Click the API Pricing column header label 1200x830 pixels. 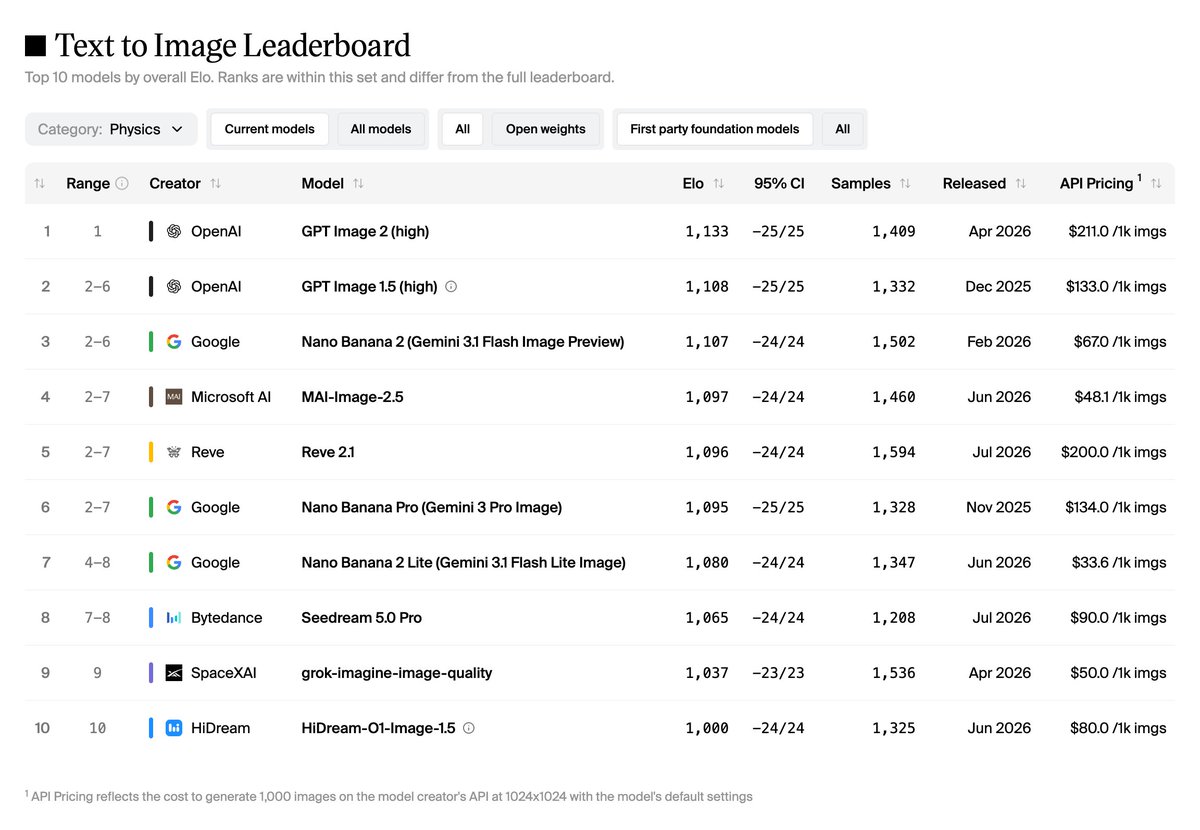pos(1097,184)
